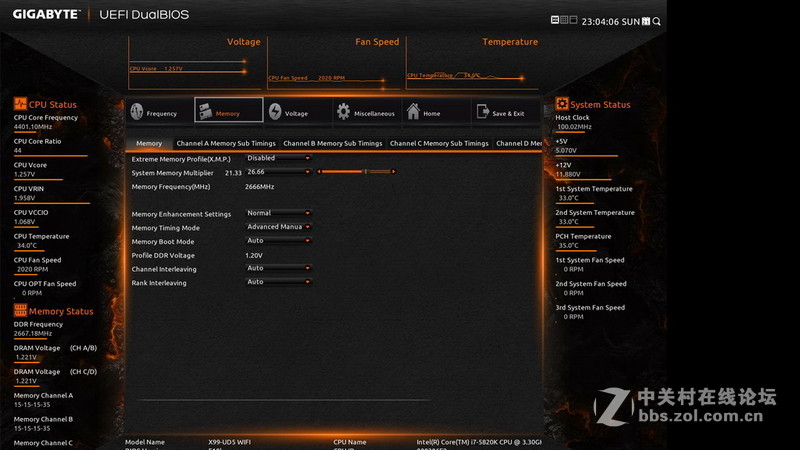The image size is (800, 450).
Task: Click the Profile DDR Voltage 1.20V value
Action: point(254,255)
